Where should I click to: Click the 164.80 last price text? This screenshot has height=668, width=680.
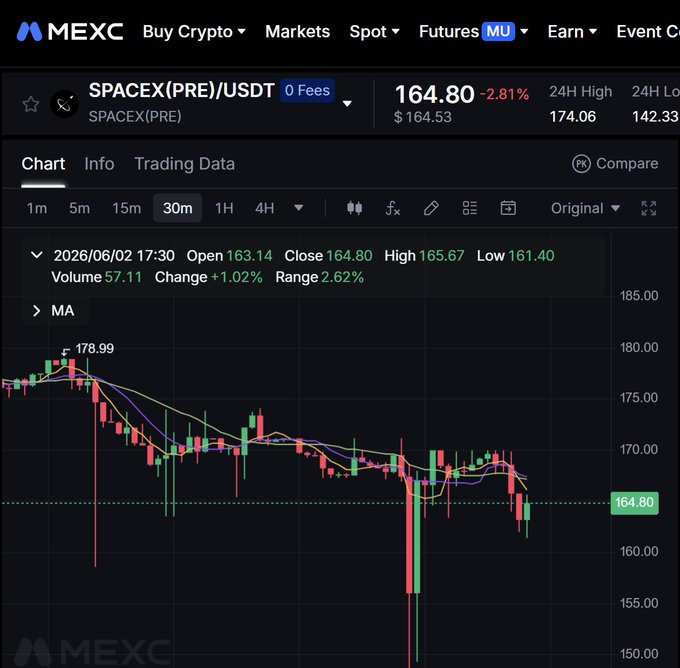click(435, 94)
